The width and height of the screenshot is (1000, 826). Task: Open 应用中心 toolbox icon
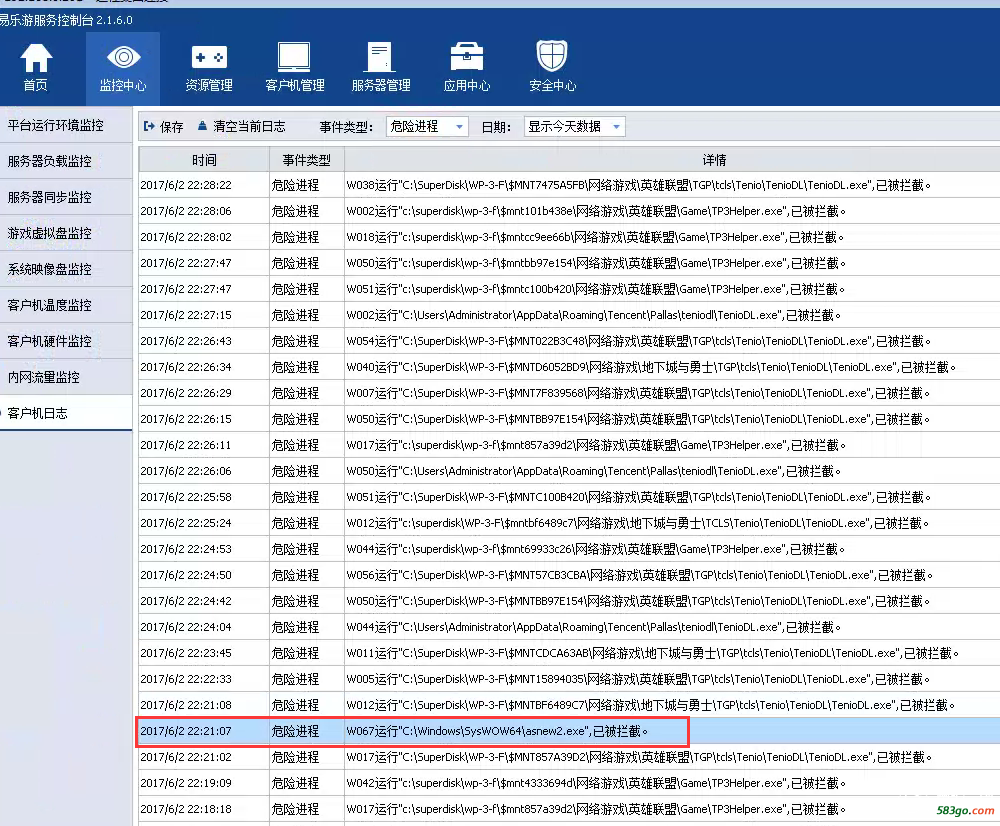467,67
